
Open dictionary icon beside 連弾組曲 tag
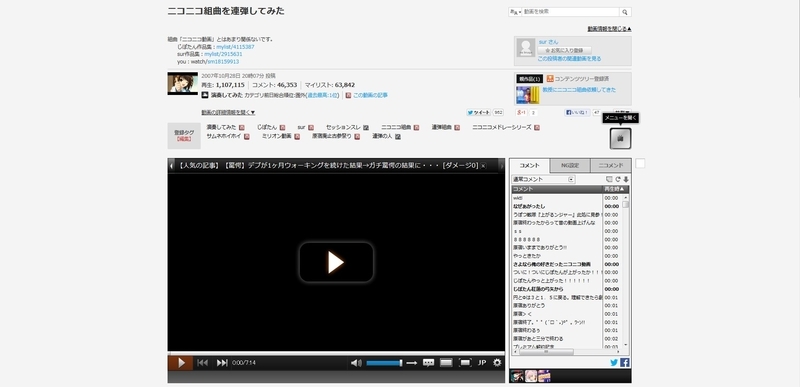tap(457, 128)
